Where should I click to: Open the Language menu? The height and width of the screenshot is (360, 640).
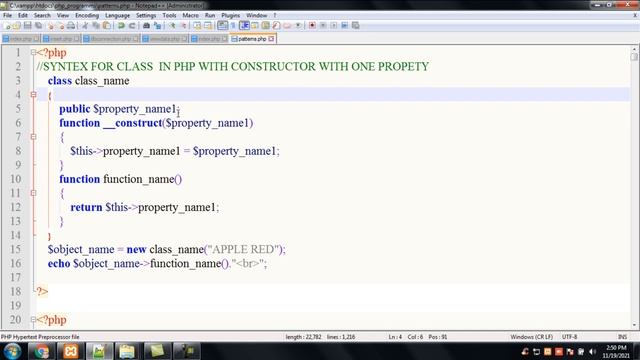pos(117,16)
